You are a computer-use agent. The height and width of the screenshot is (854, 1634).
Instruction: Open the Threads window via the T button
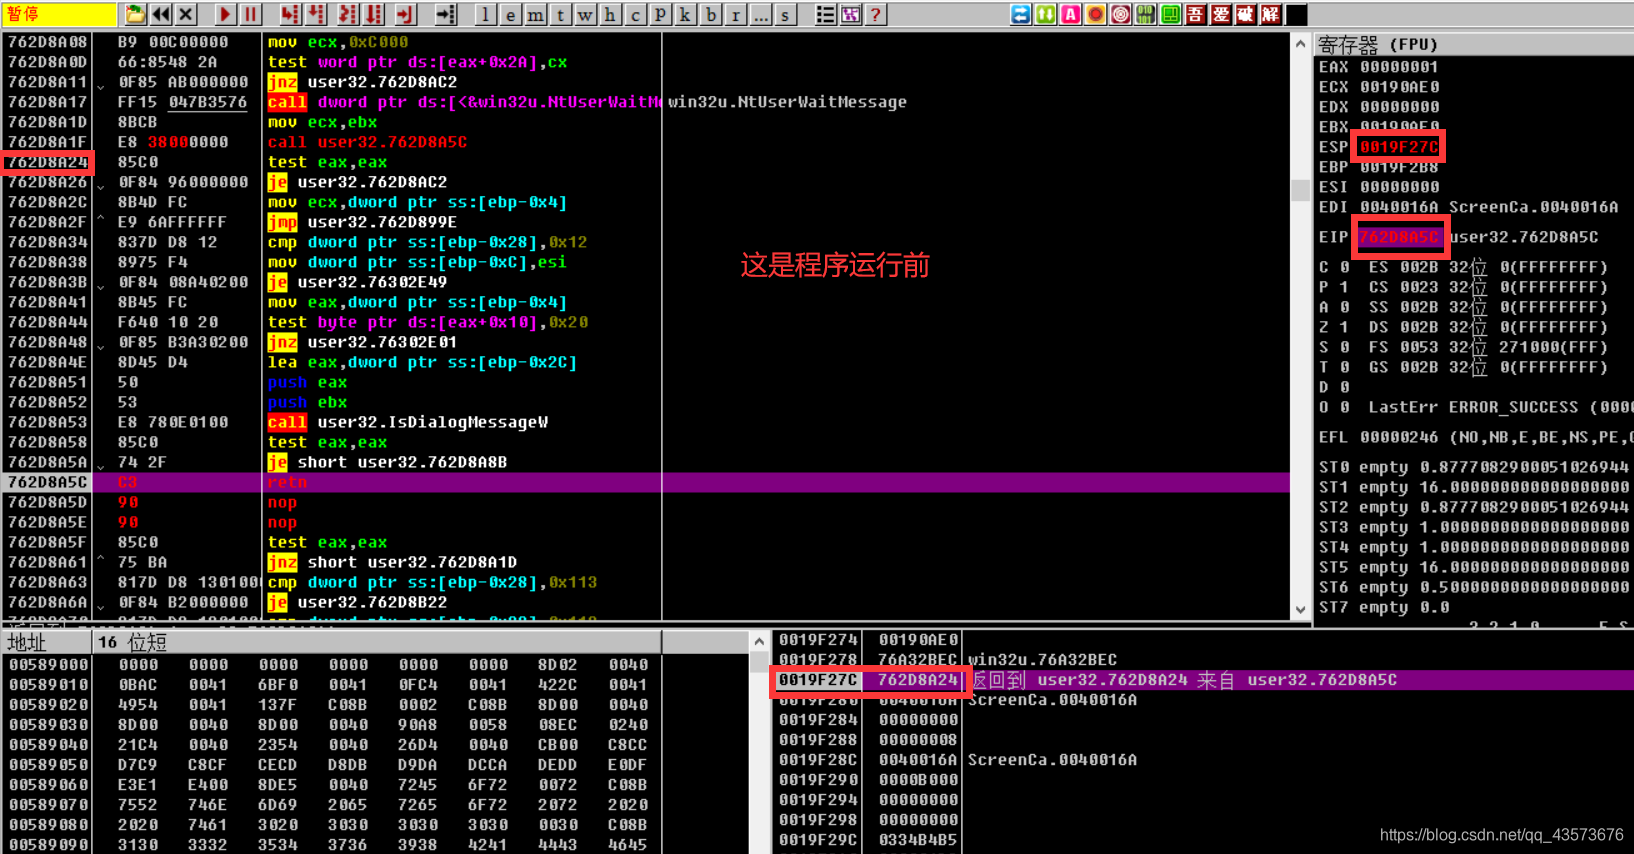coord(560,14)
